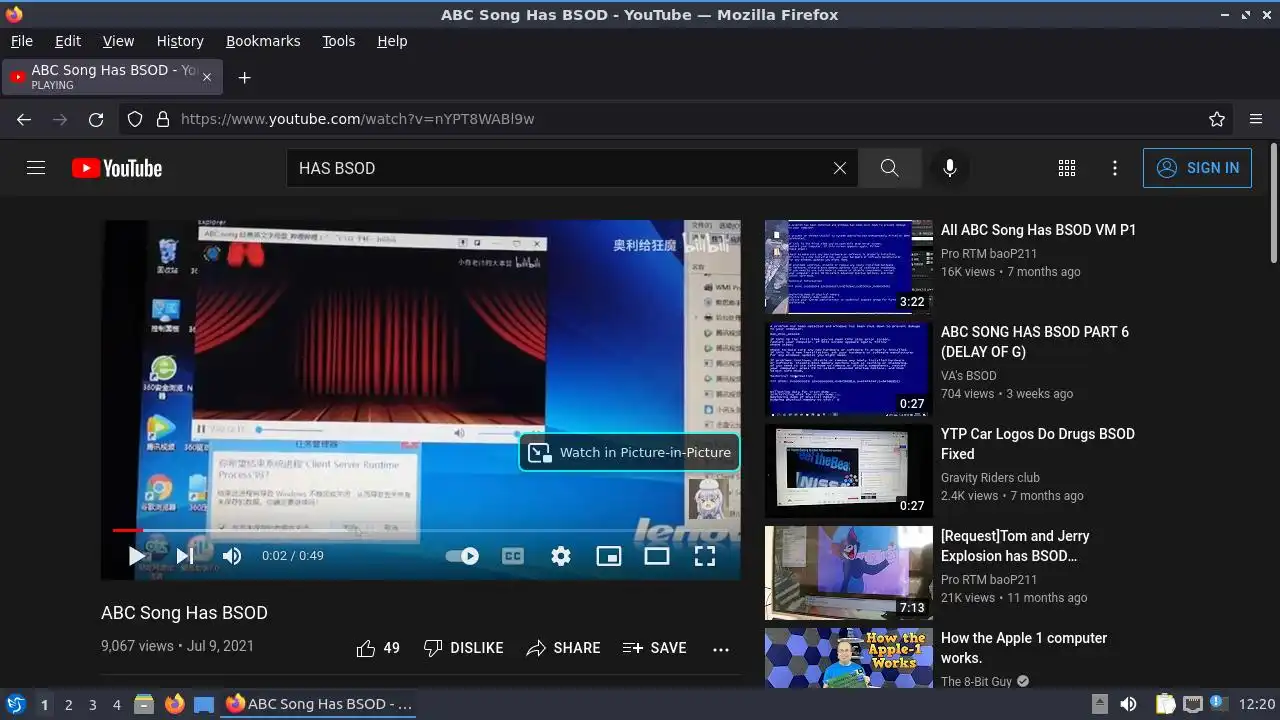Open YouTube guide hamburger menu
This screenshot has width=1280, height=720.
click(36, 168)
